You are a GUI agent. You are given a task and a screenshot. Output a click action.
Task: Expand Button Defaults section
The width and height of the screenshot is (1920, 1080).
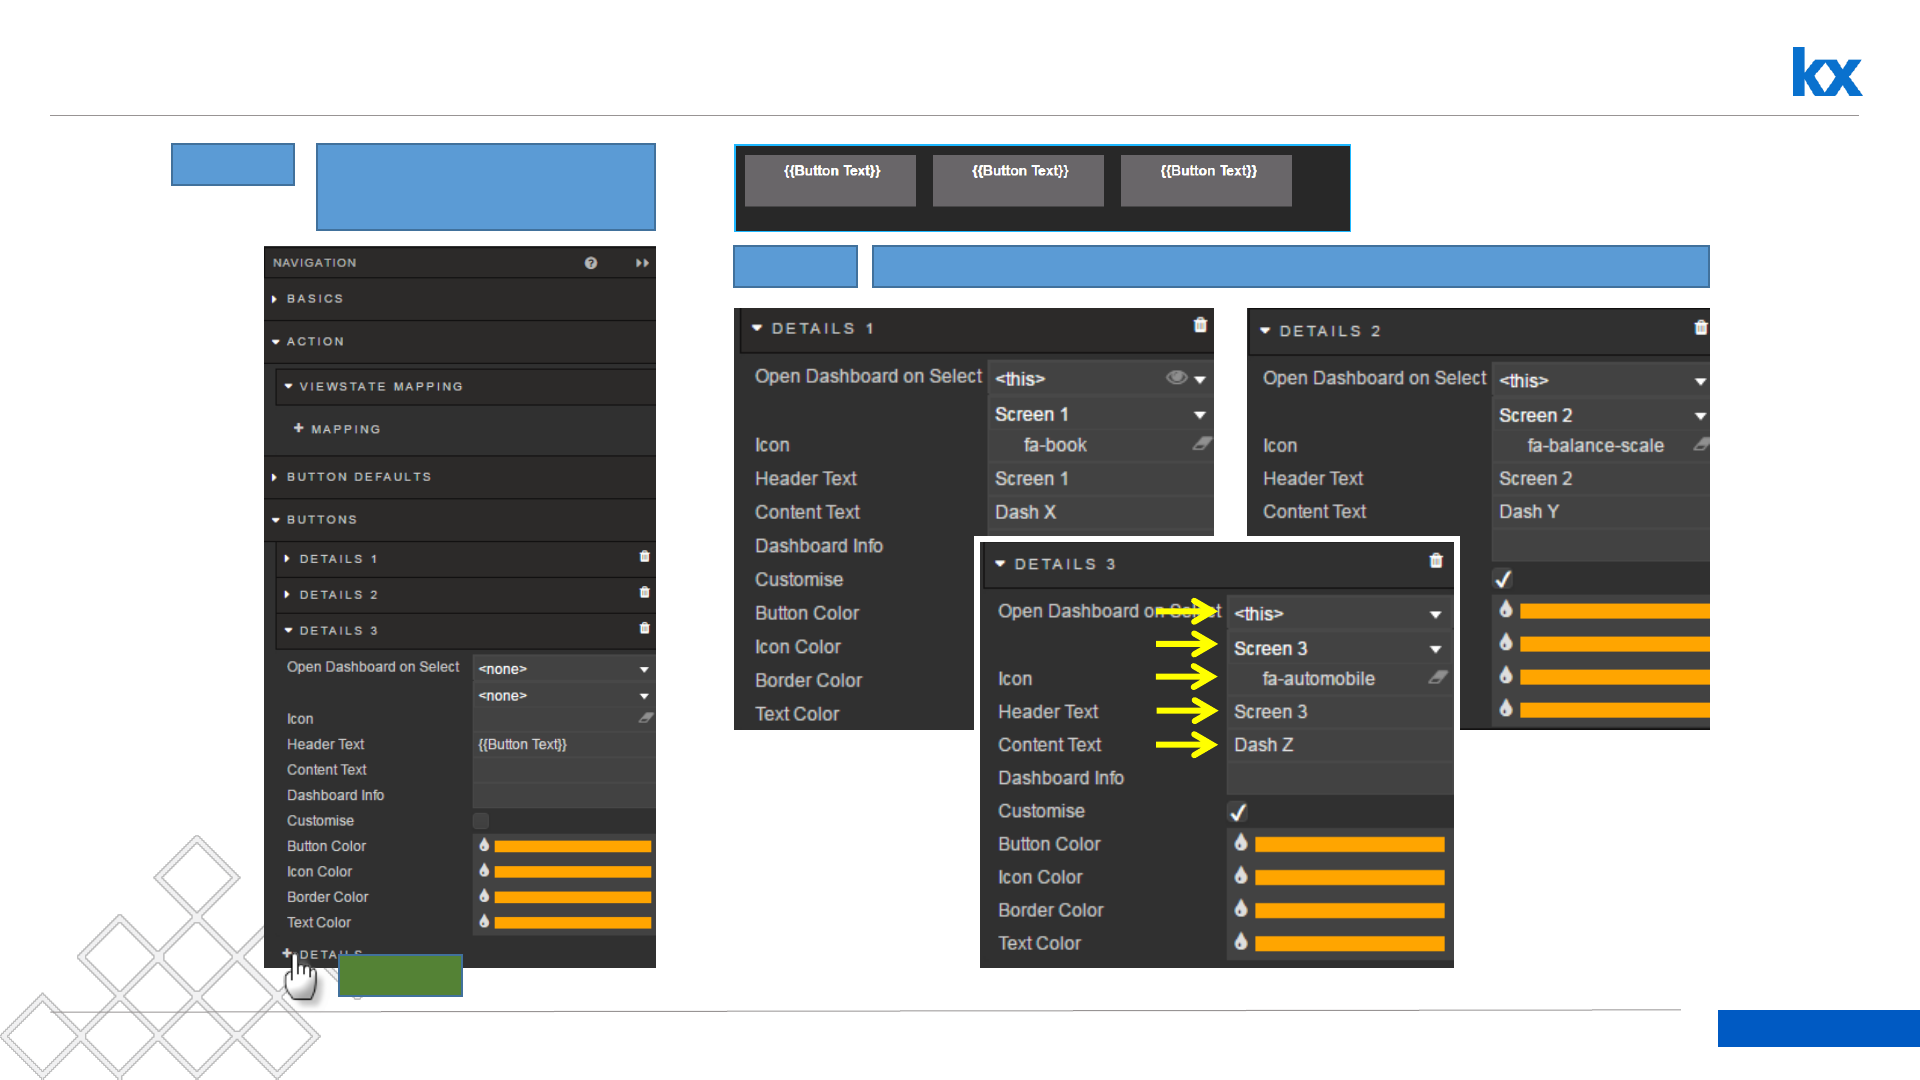358,477
